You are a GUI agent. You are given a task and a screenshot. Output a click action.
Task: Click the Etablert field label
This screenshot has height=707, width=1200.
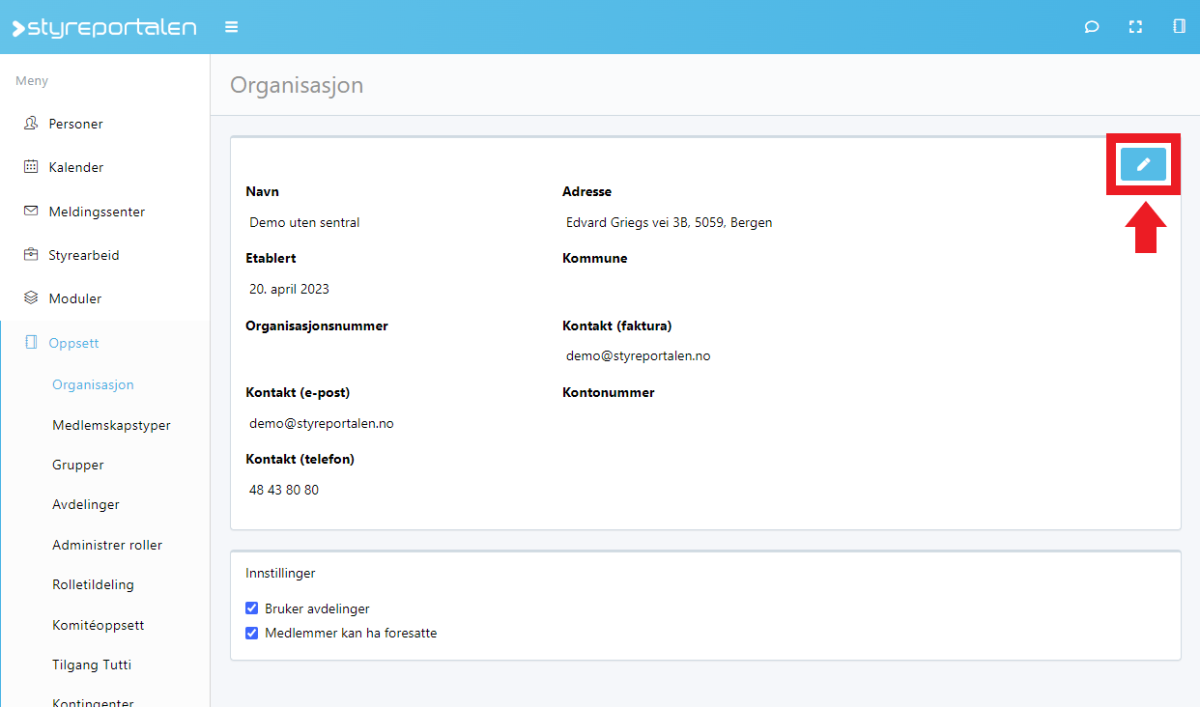click(271, 258)
